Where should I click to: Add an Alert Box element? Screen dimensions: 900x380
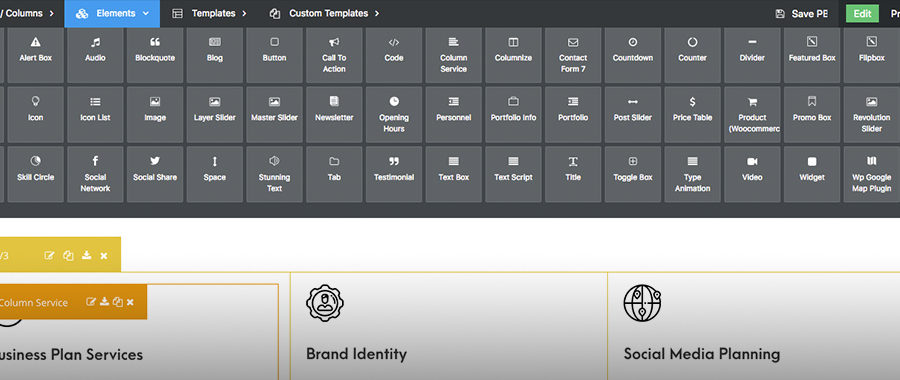tap(36, 55)
